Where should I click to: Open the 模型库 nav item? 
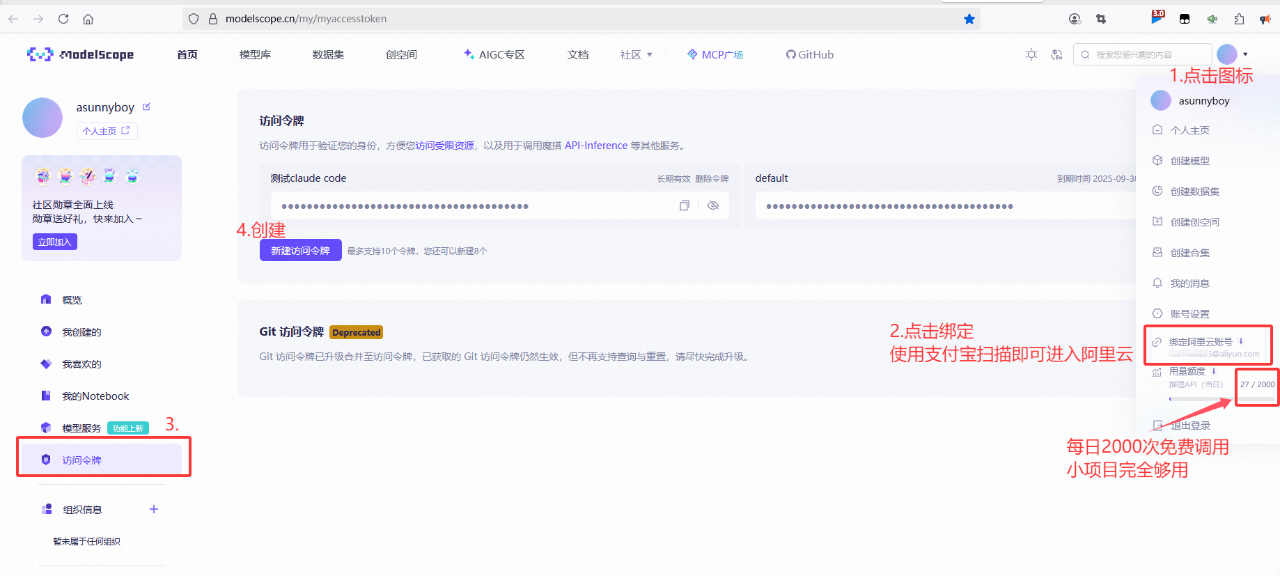(255, 55)
